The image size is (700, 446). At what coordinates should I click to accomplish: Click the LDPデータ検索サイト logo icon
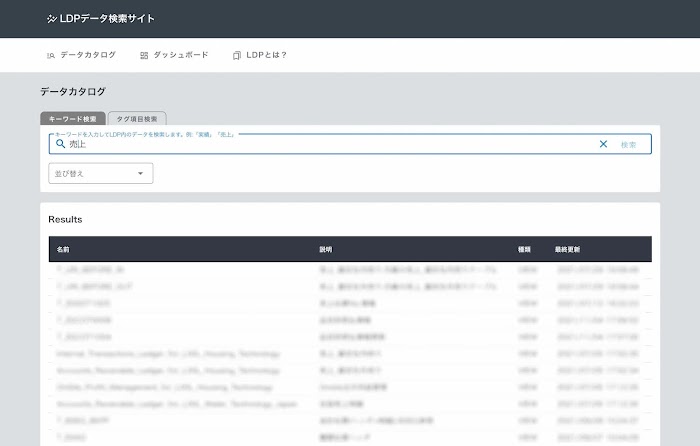click(51, 19)
